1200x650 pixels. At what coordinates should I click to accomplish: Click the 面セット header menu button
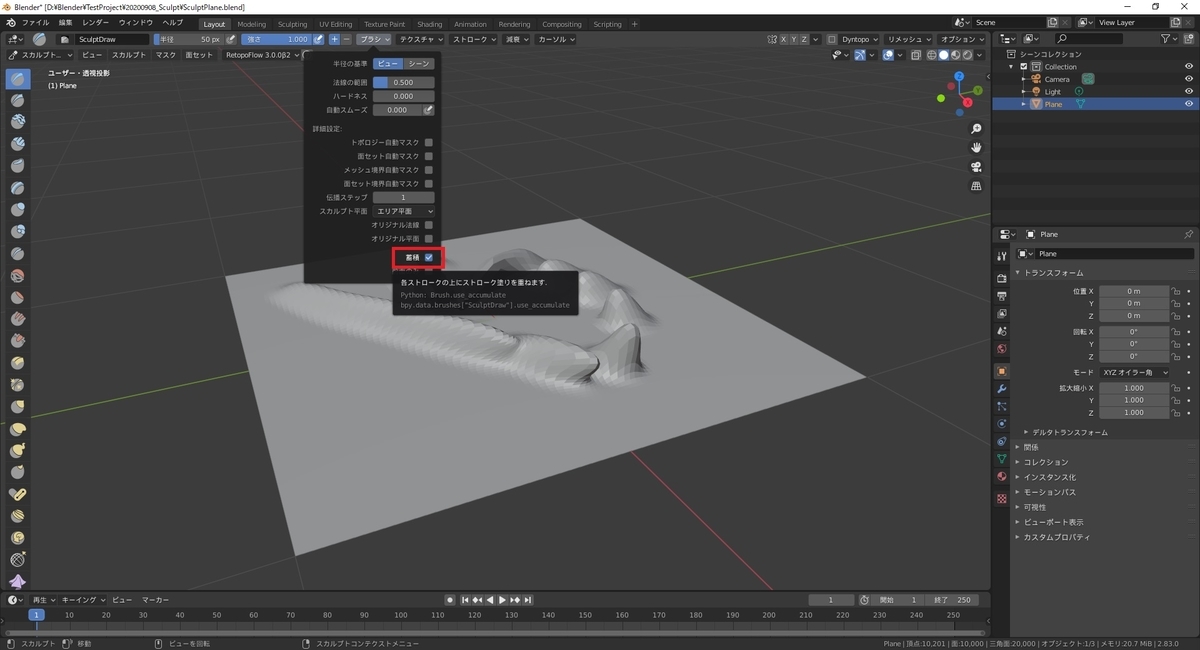pyautogui.click(x=199, y=55)
